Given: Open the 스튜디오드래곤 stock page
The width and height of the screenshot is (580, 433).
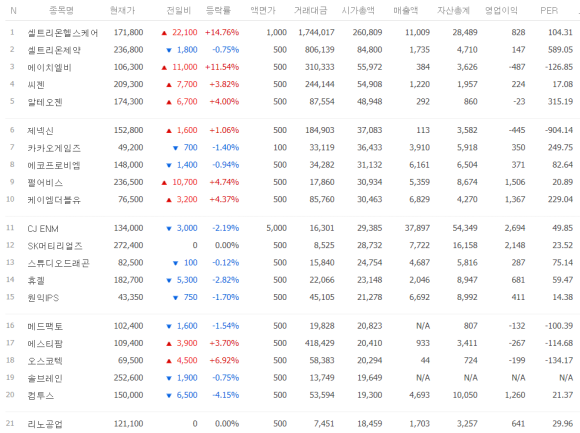Looking at the screenshot, I should (58, 263).
